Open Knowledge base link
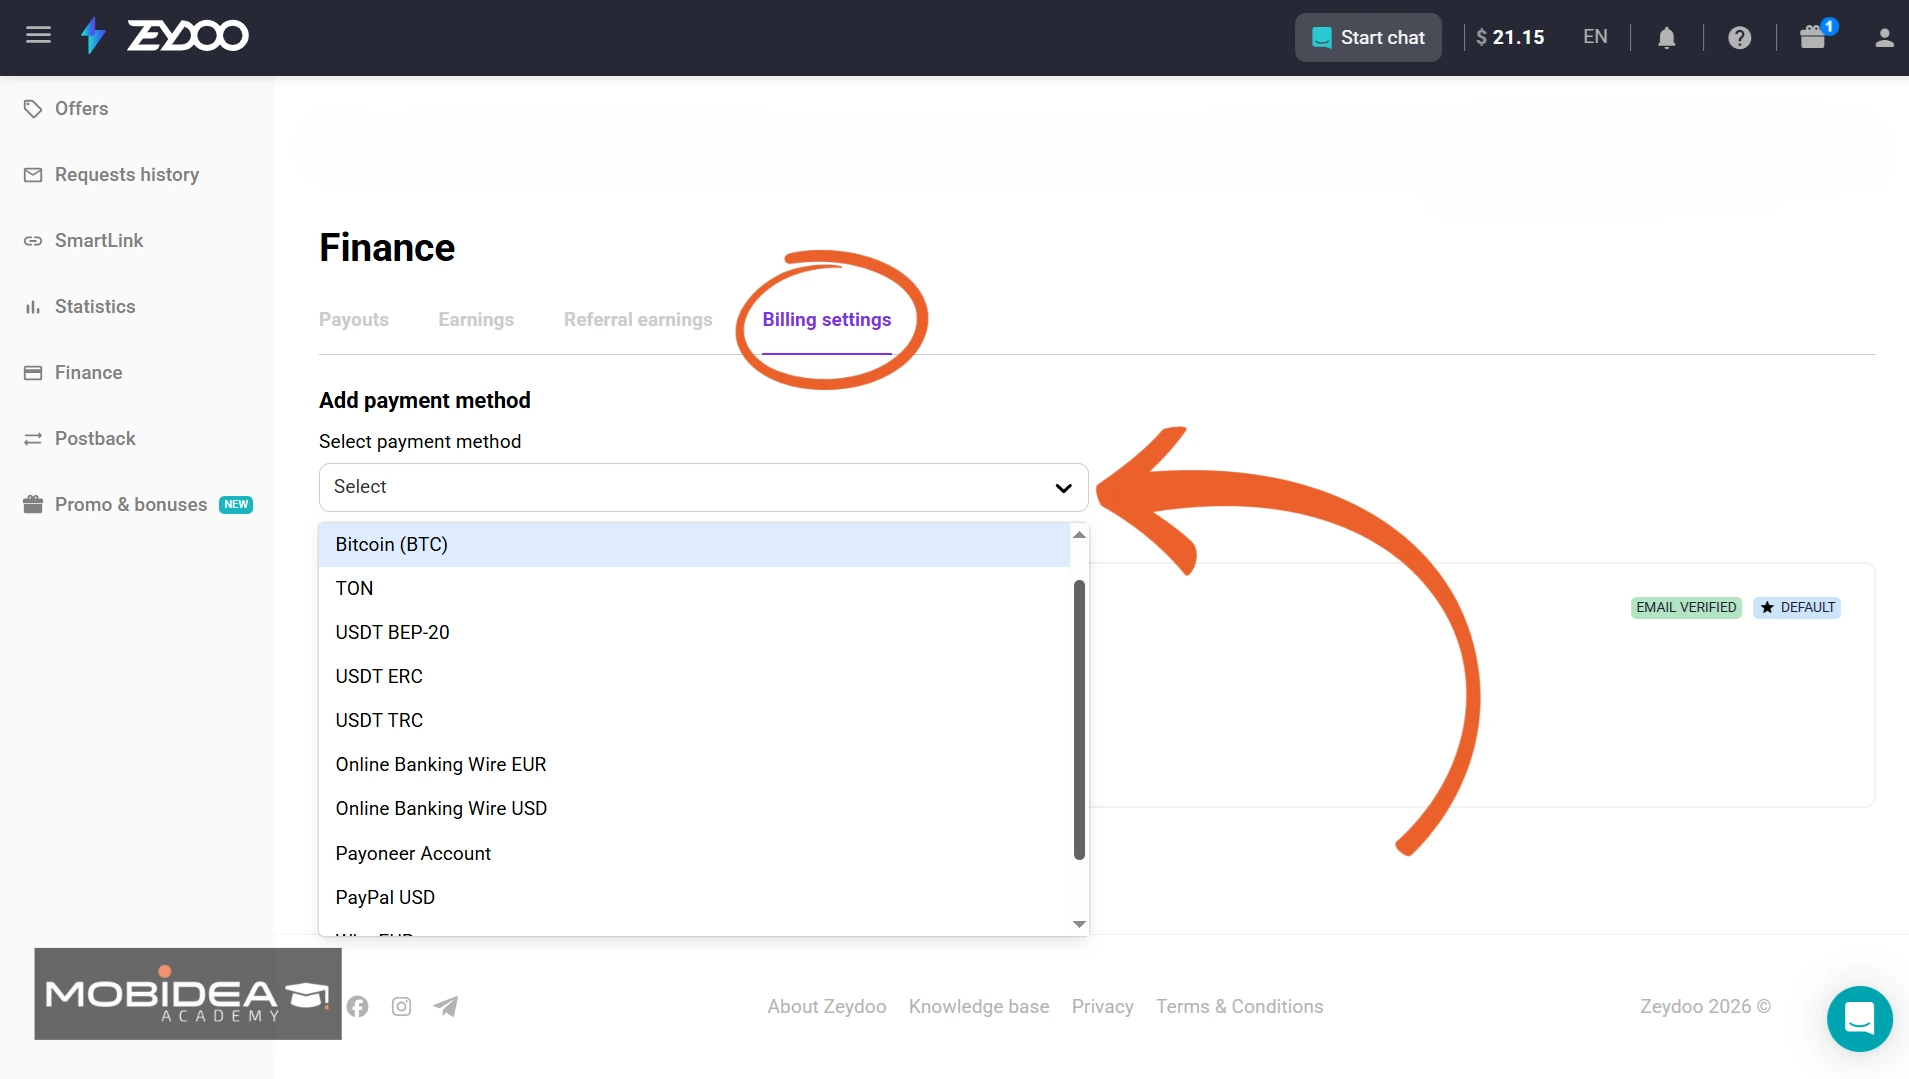 pos(979,1007)
